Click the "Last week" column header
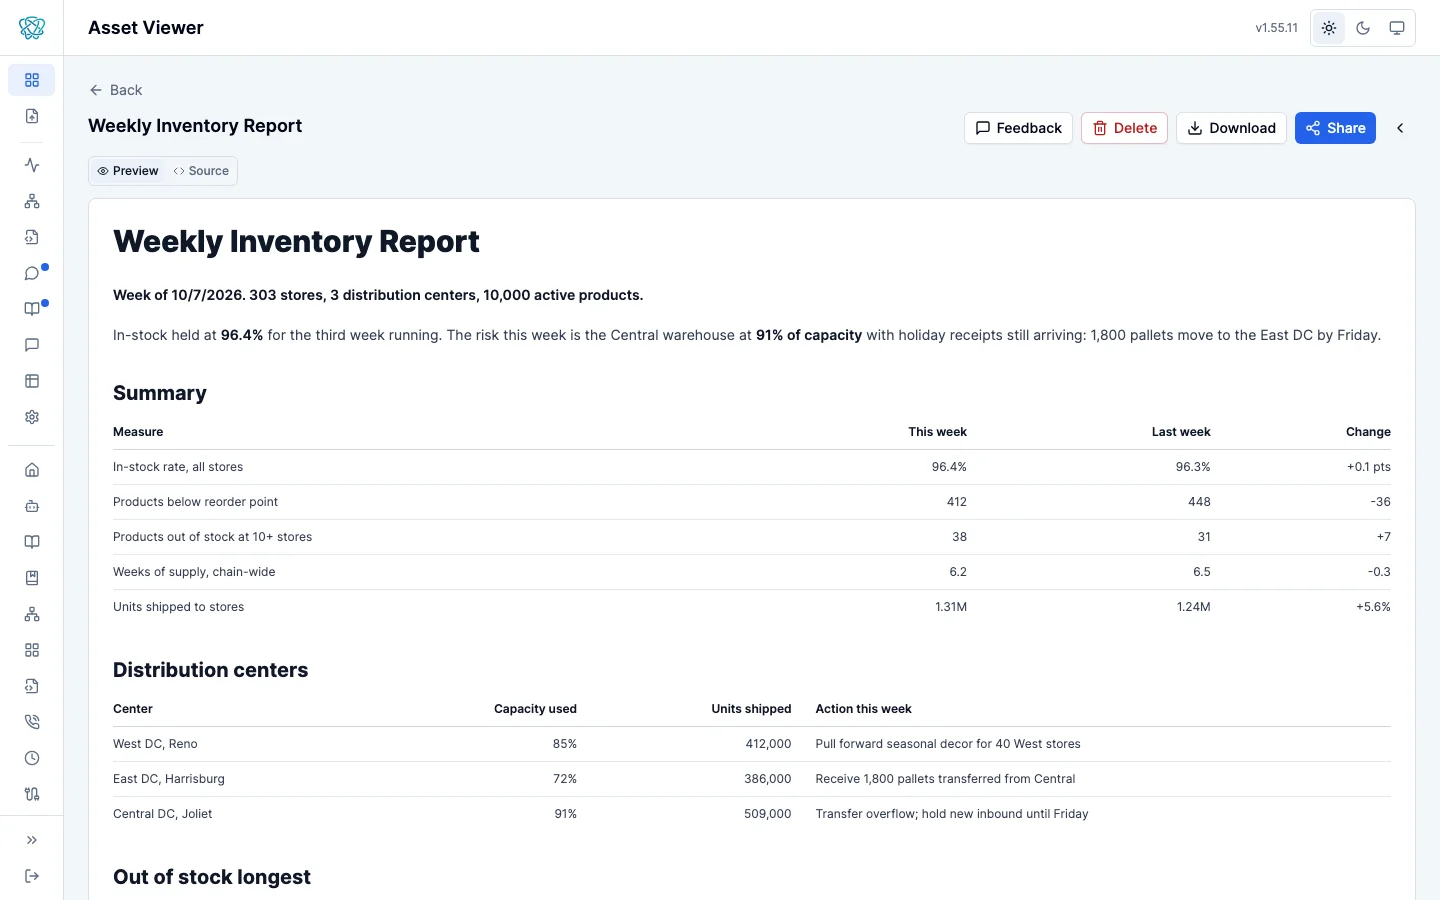This screenshot has width=1440, height=900. click(1181, 432)
